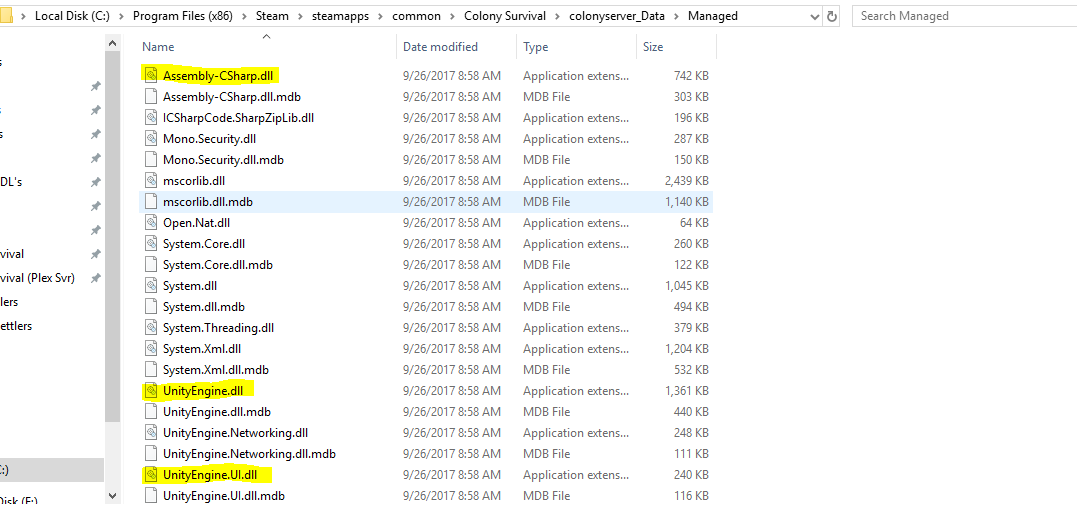Click the UnityEngine.Networking.dll file icon
This screenshot has width=1077, height=515.
(x=151, y=433)
